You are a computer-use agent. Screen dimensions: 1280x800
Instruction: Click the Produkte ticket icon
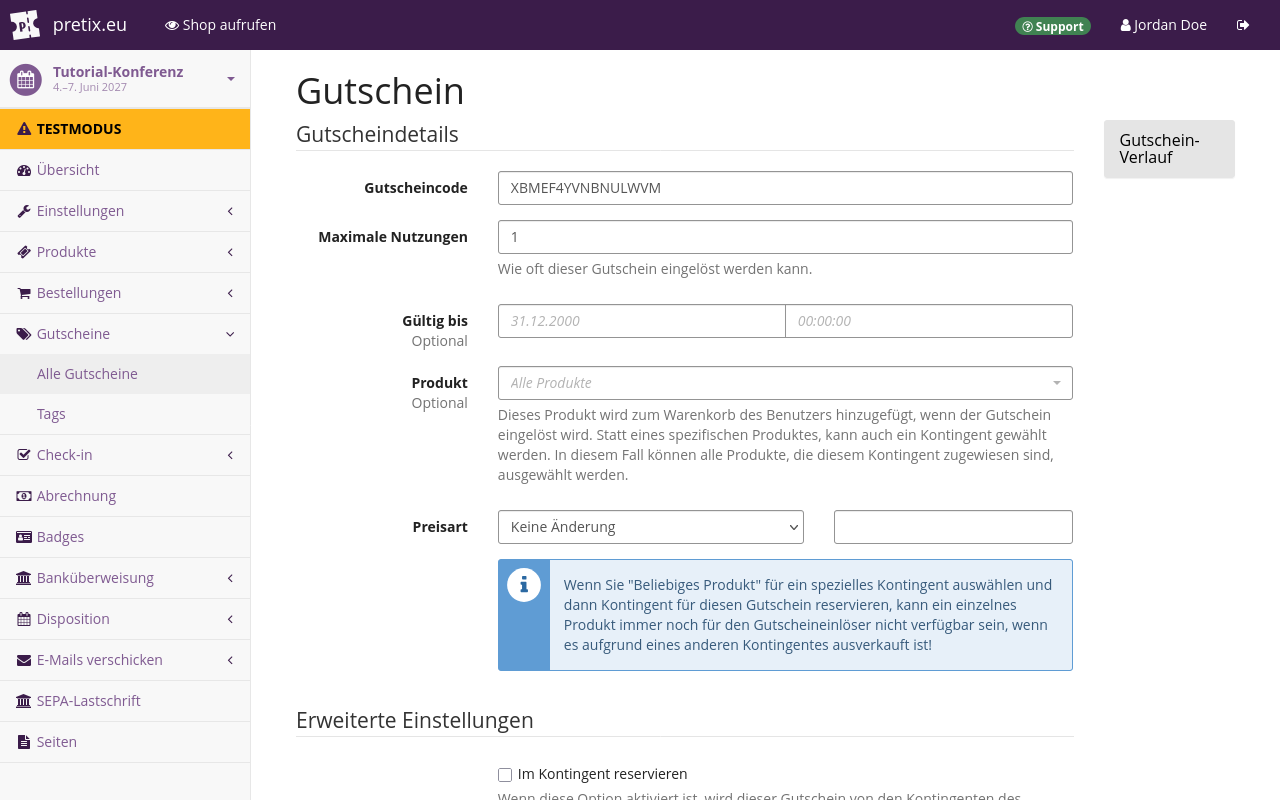(x=24, y=252)
